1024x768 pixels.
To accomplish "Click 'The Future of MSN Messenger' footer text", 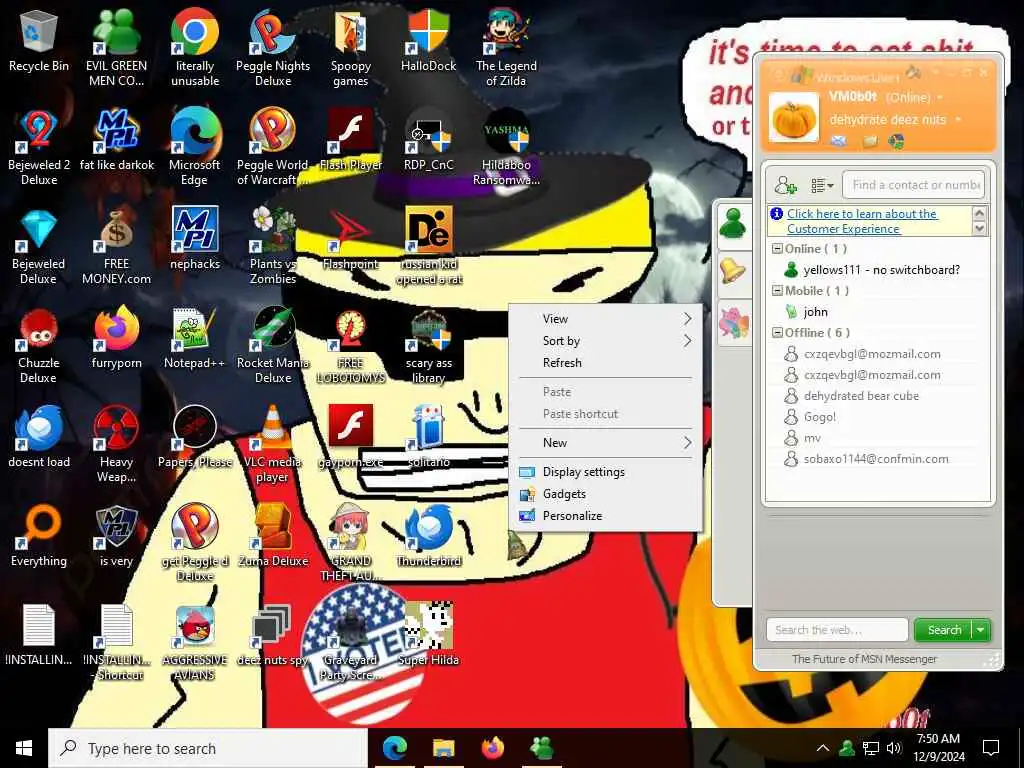I will point(864,659).
